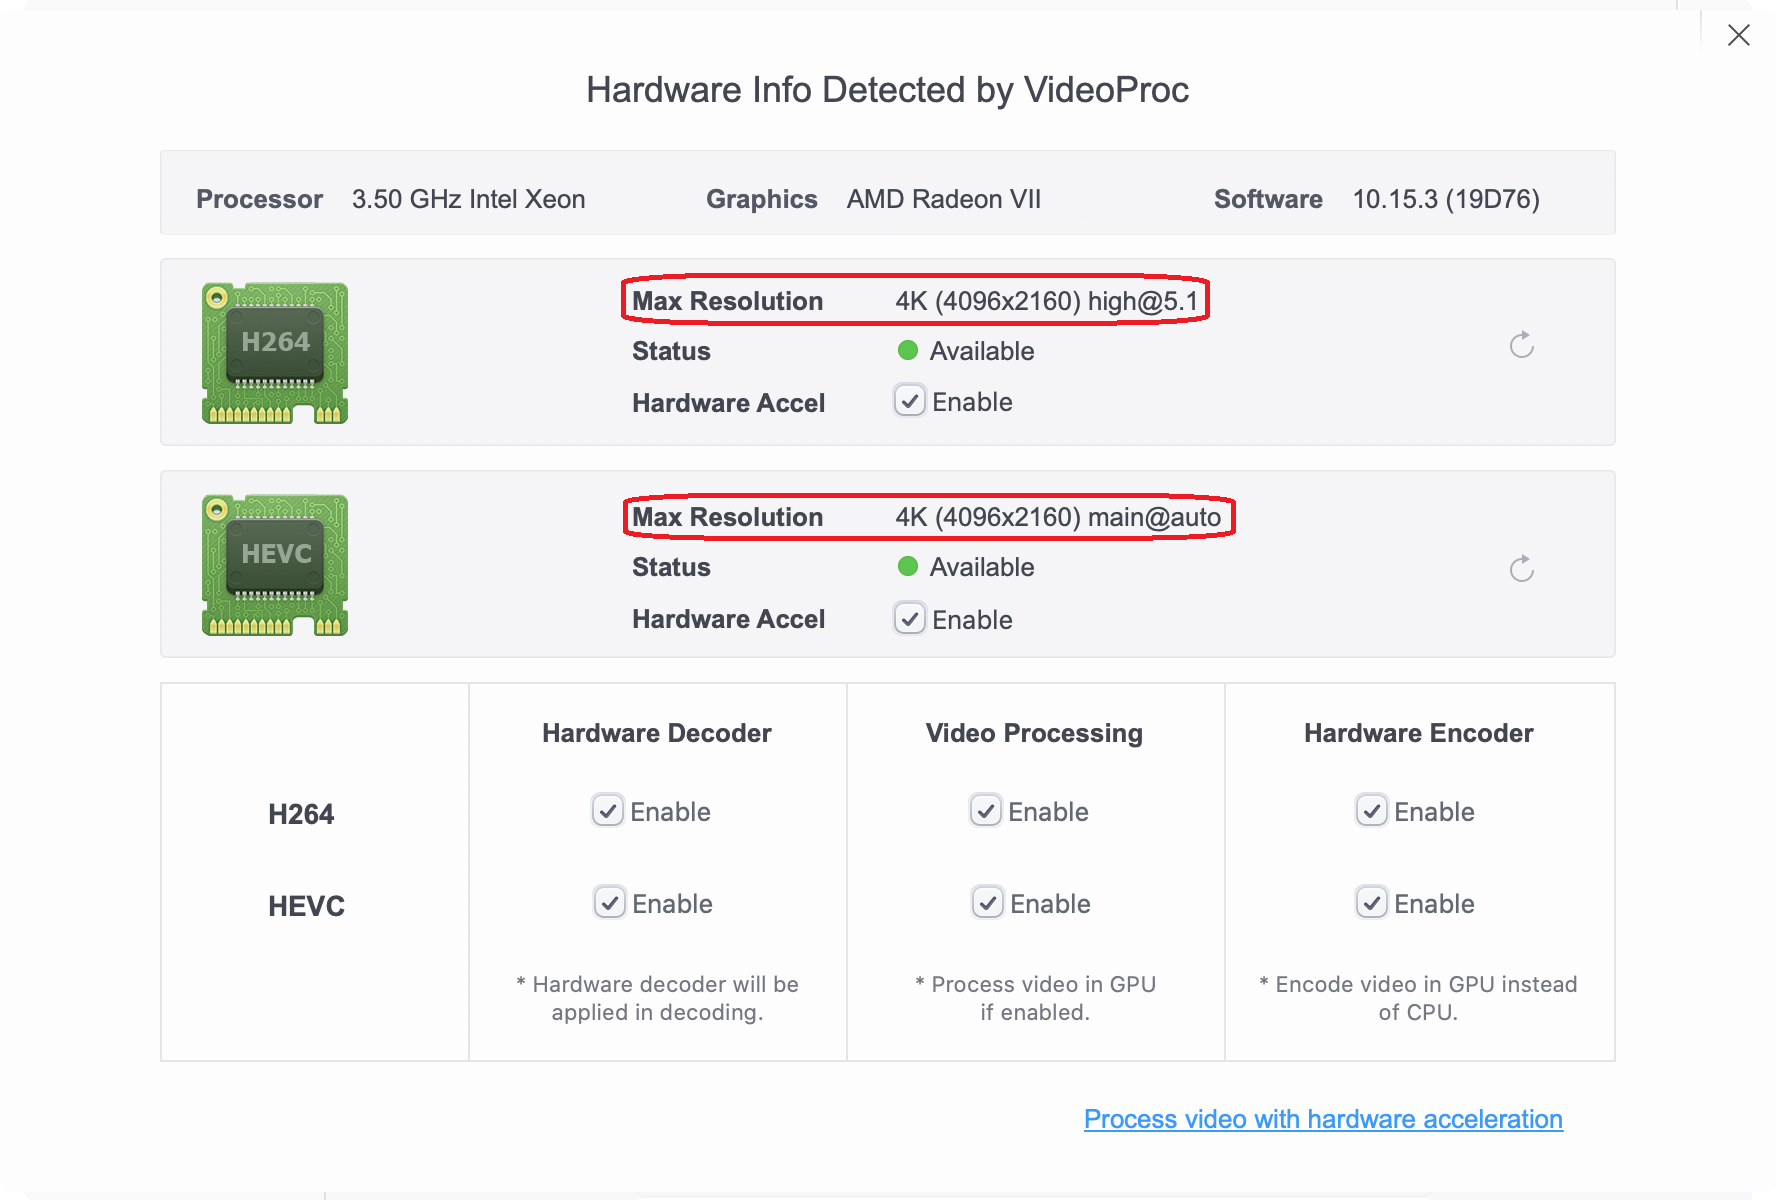
Task: Click the H264 chip icon
Action: click(275, 353)
